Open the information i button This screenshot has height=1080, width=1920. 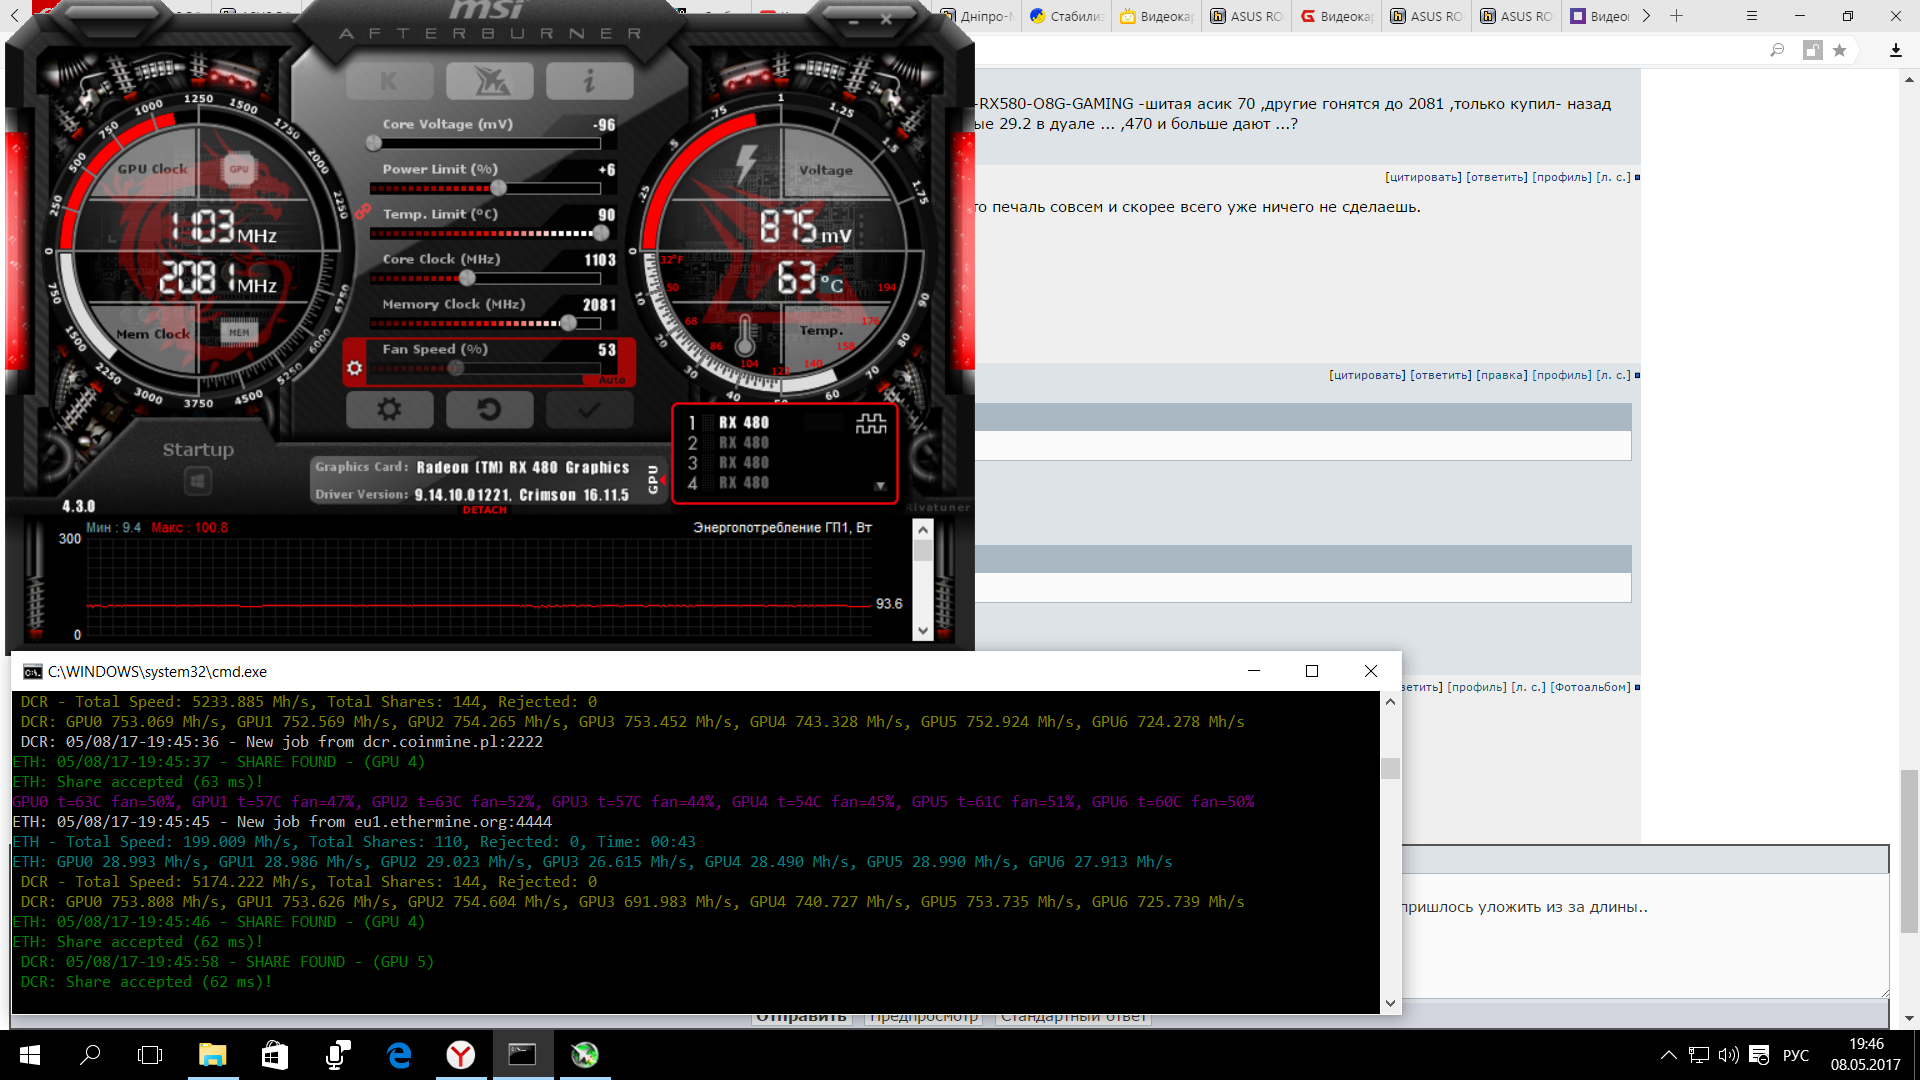click(589, 81)
